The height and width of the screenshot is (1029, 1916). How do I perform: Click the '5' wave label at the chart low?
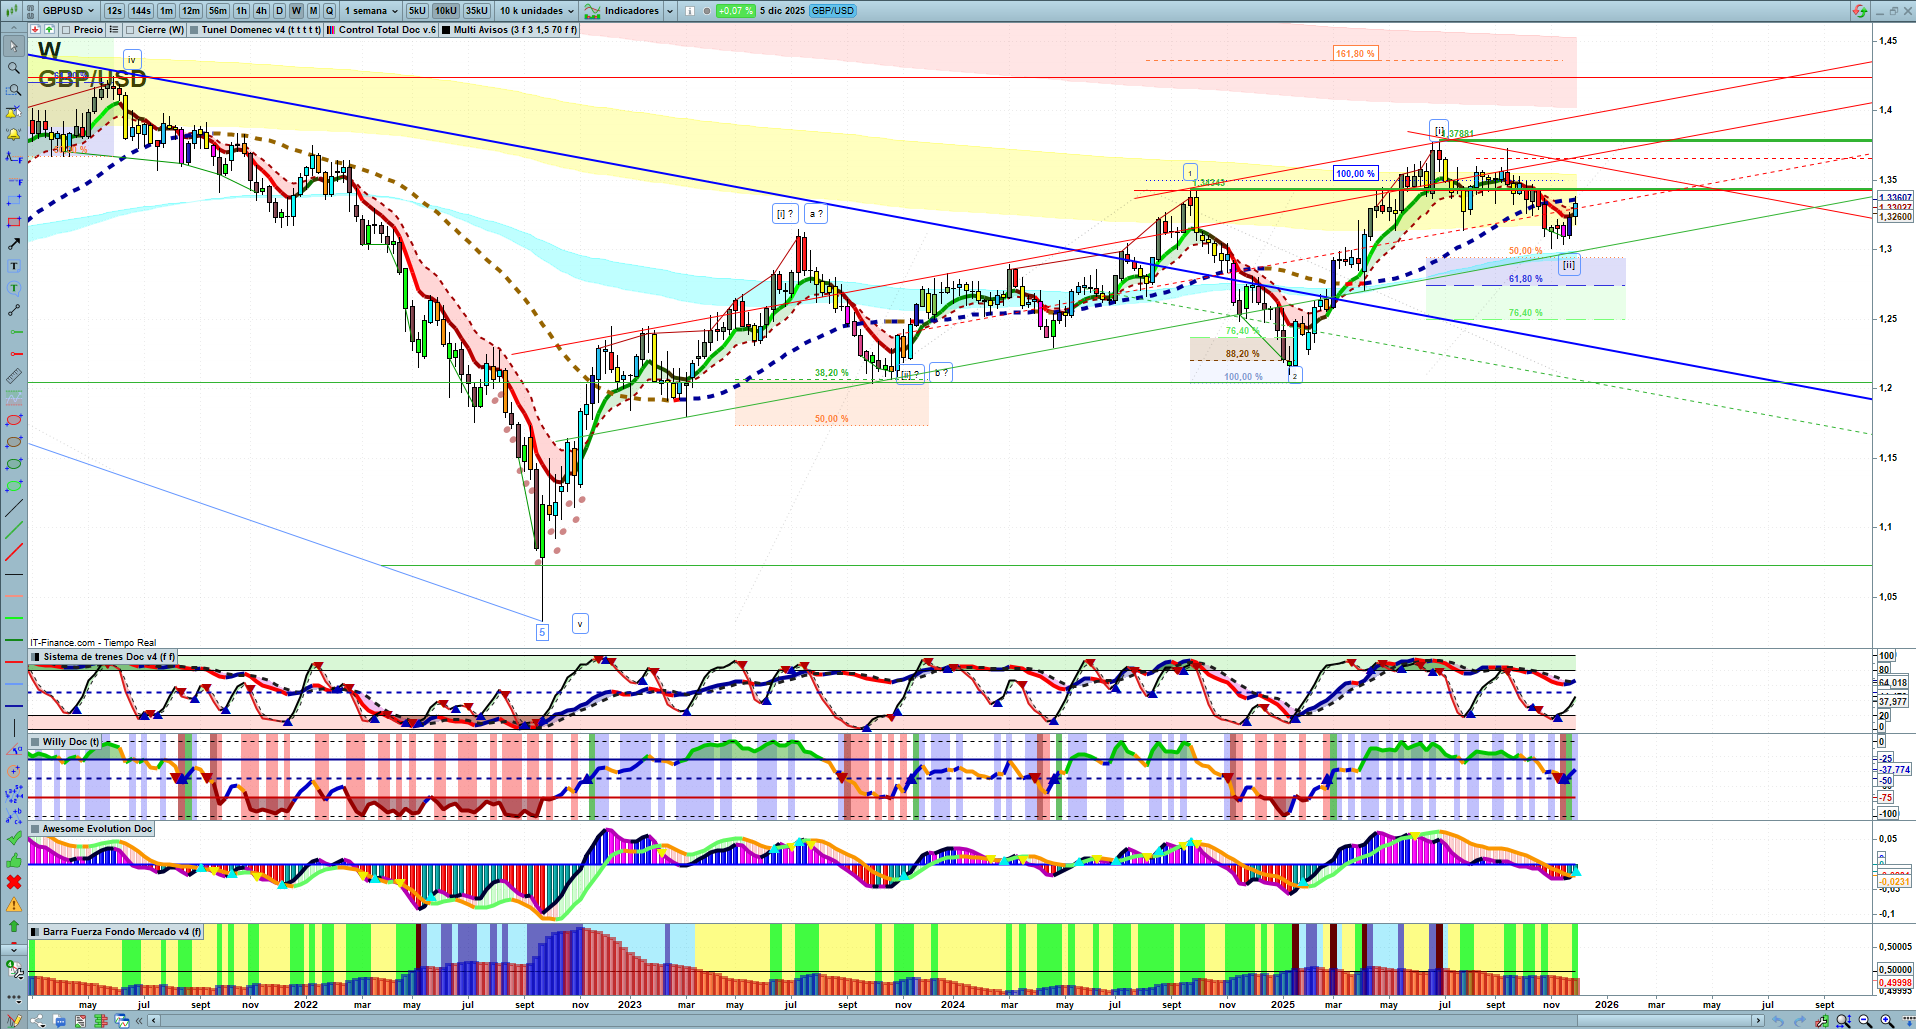[542, 632]
